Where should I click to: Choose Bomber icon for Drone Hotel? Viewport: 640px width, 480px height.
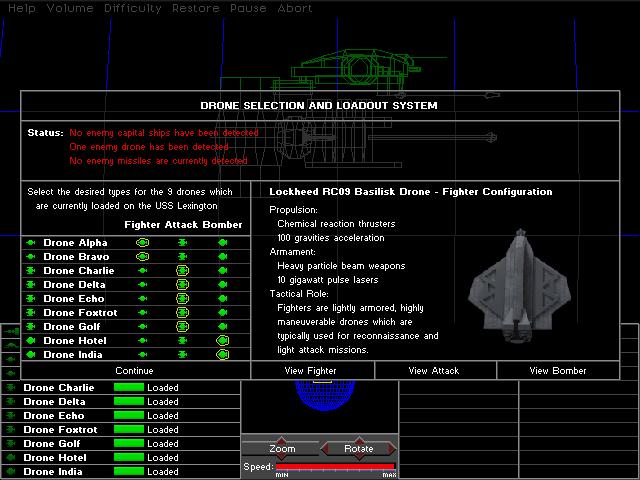[x=222, y=340]
